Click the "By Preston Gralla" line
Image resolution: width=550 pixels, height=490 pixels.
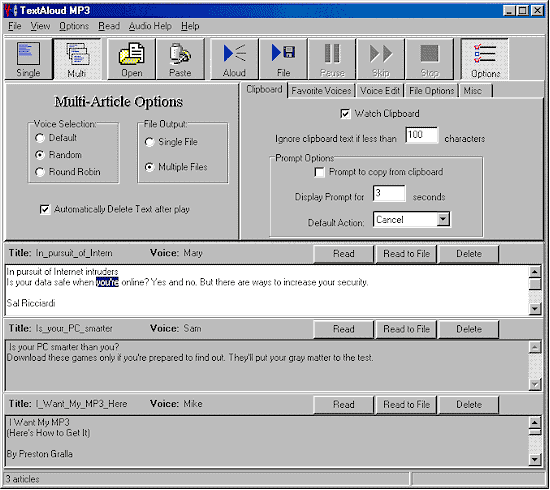point(40,454)
